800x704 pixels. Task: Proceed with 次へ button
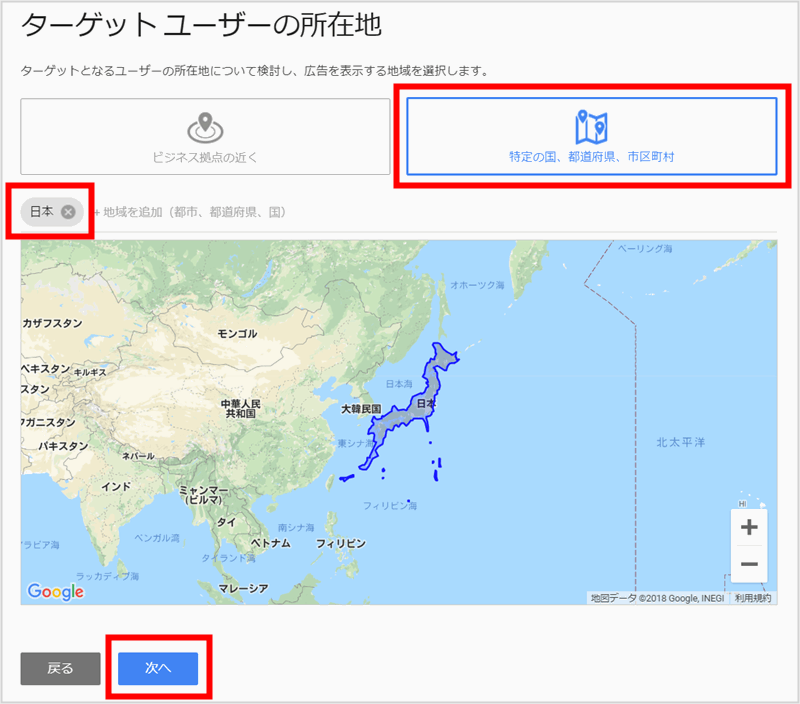tap(158, 668)
